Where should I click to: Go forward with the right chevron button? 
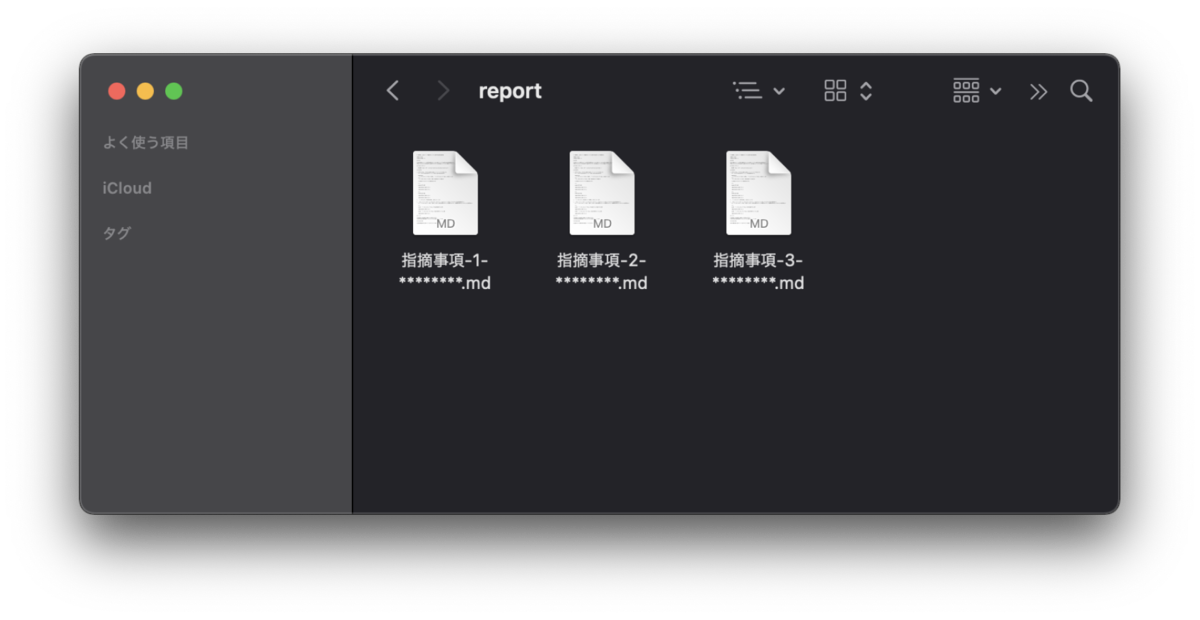[443, 91]
